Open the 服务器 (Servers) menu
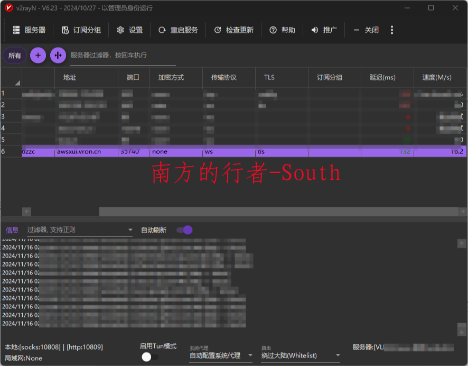 coord(29,30)
